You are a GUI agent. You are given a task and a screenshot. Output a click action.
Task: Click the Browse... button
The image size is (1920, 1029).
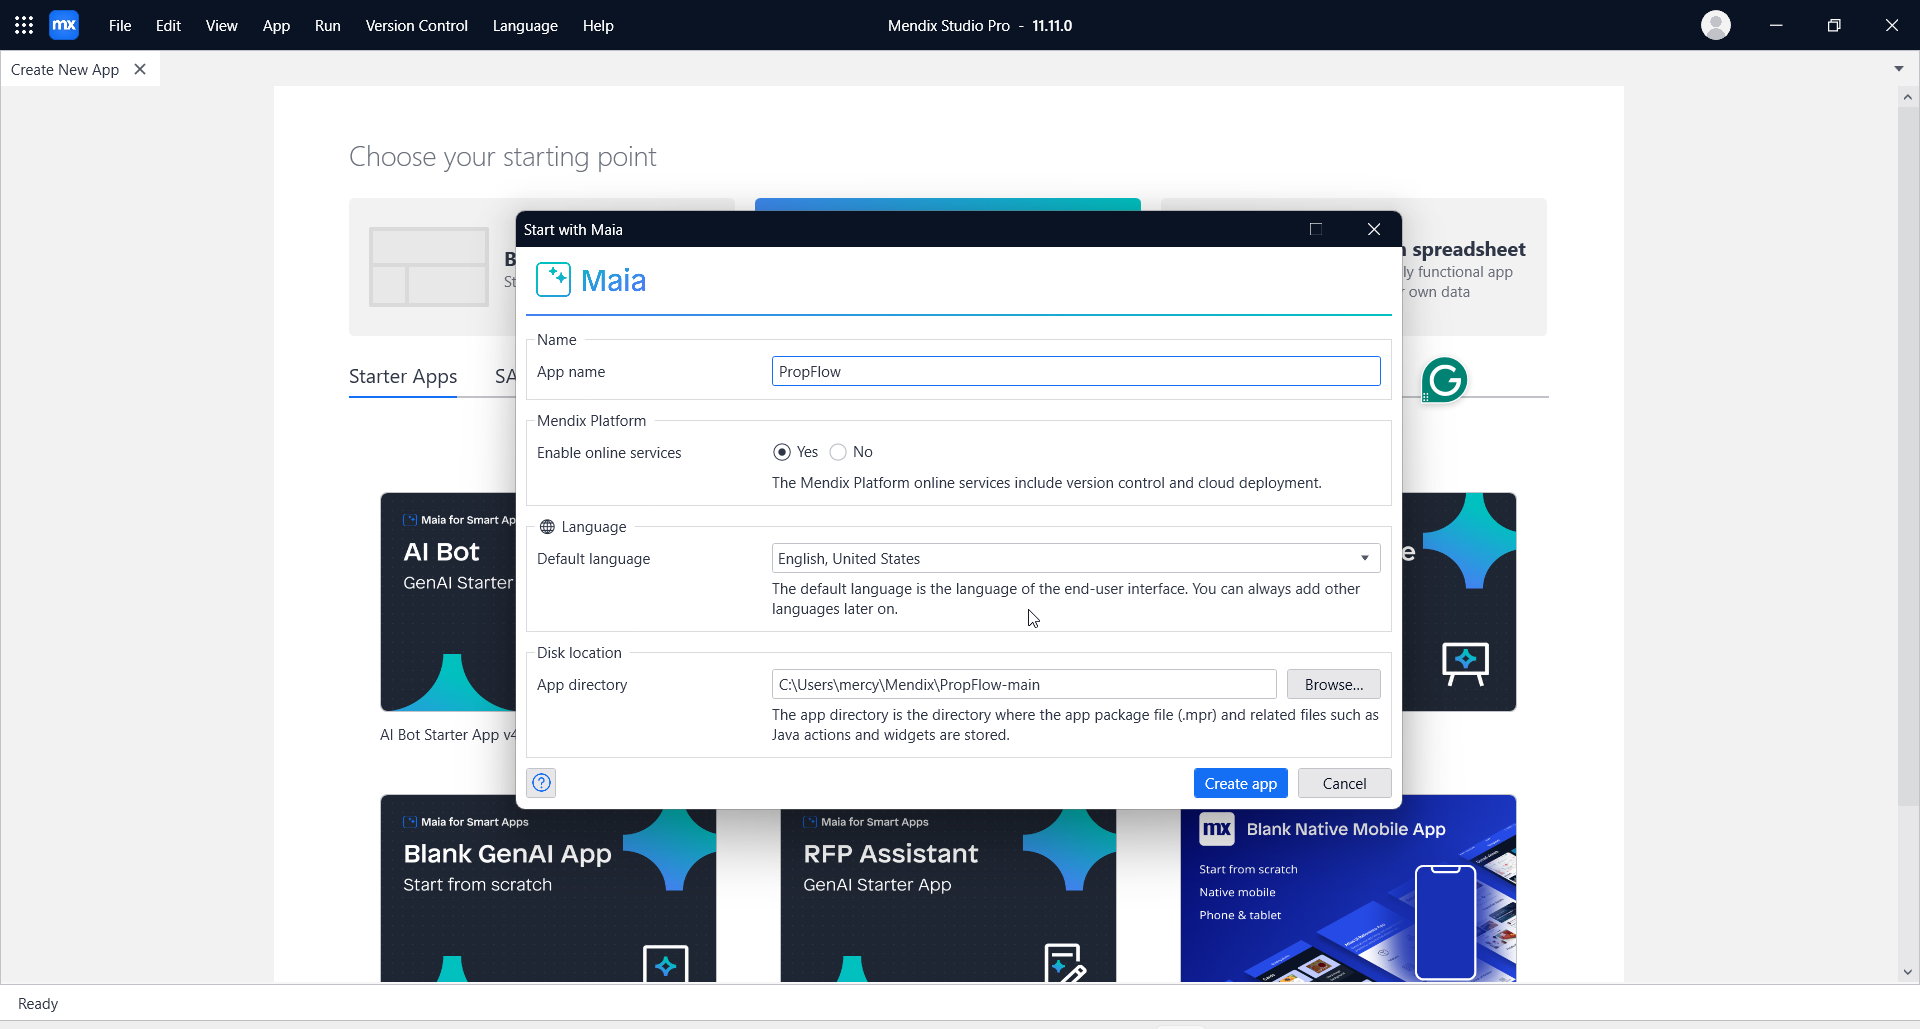pyautogui.click(x=1334, y=684)
